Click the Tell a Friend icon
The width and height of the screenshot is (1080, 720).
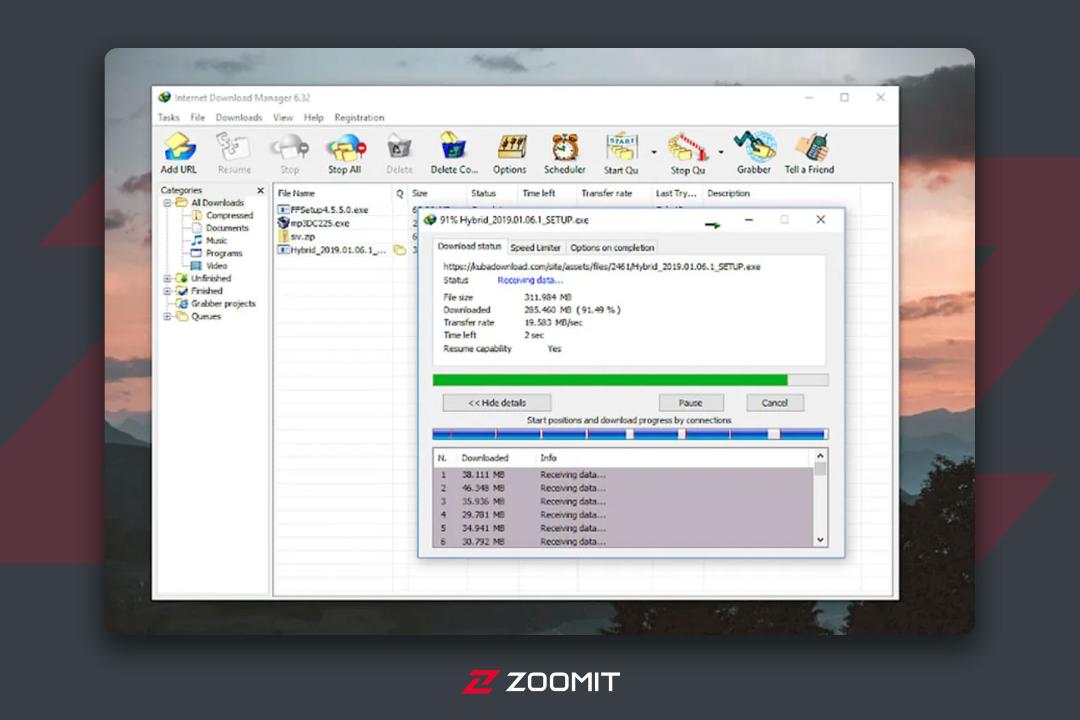[x=809, y=153]
